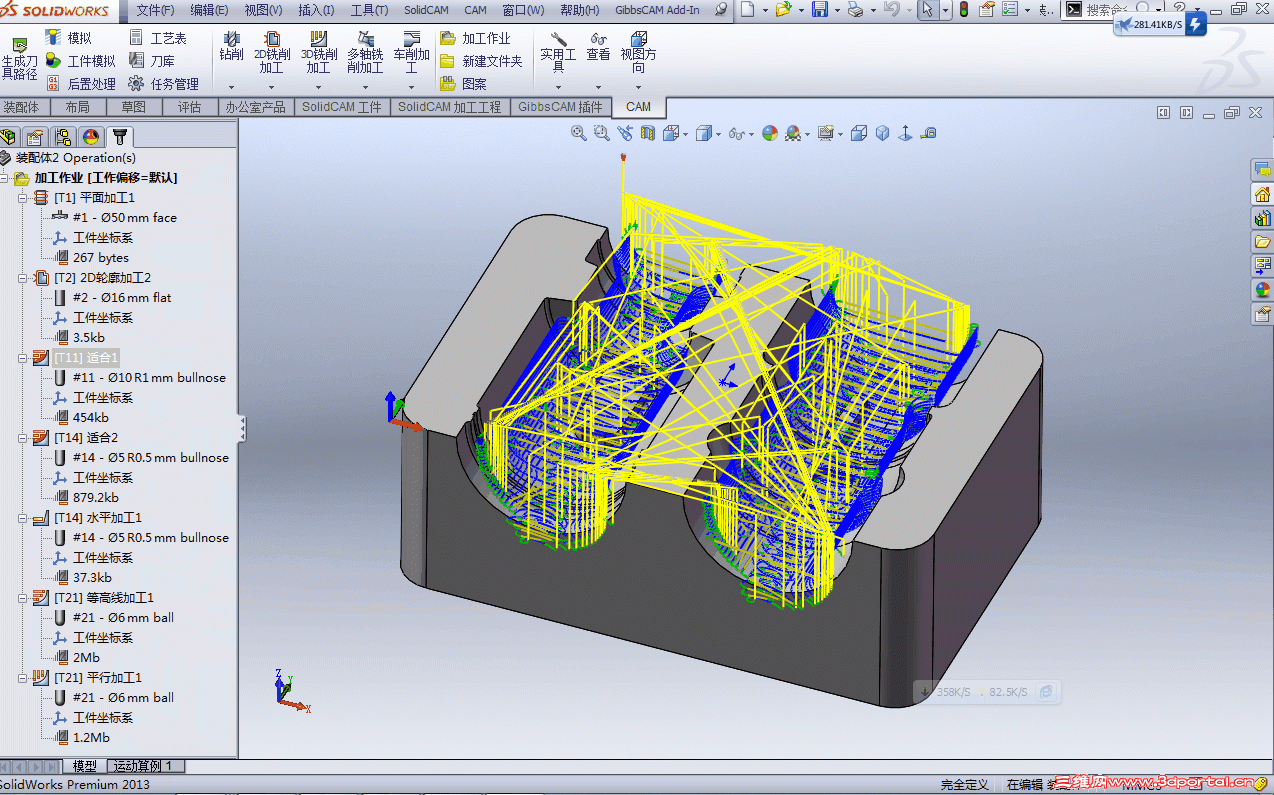Collapse the [T21] 平行加工1 node

point(24,678)
